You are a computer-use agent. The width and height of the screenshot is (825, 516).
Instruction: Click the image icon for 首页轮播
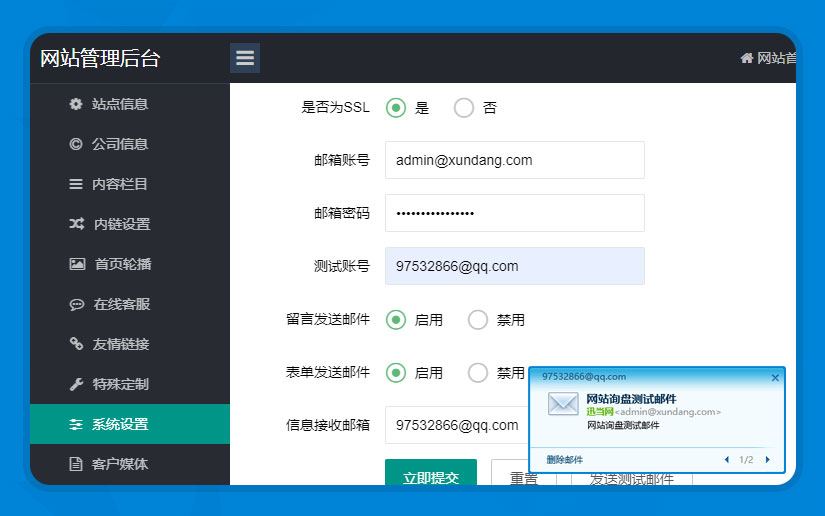pos(77,264)
